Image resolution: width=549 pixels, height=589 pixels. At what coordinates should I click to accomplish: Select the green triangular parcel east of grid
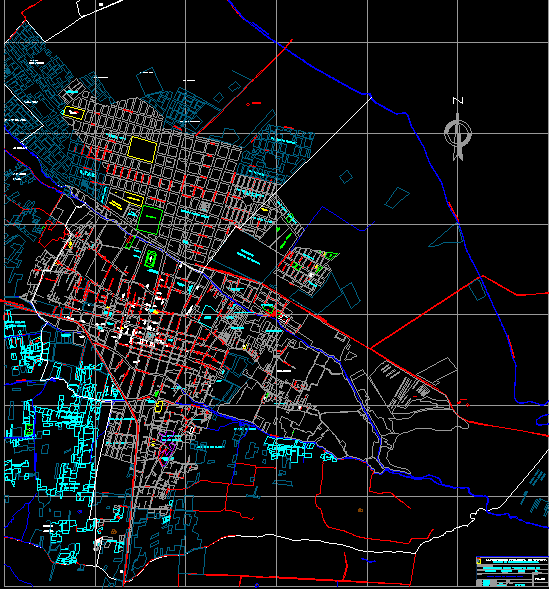[331, 256]
